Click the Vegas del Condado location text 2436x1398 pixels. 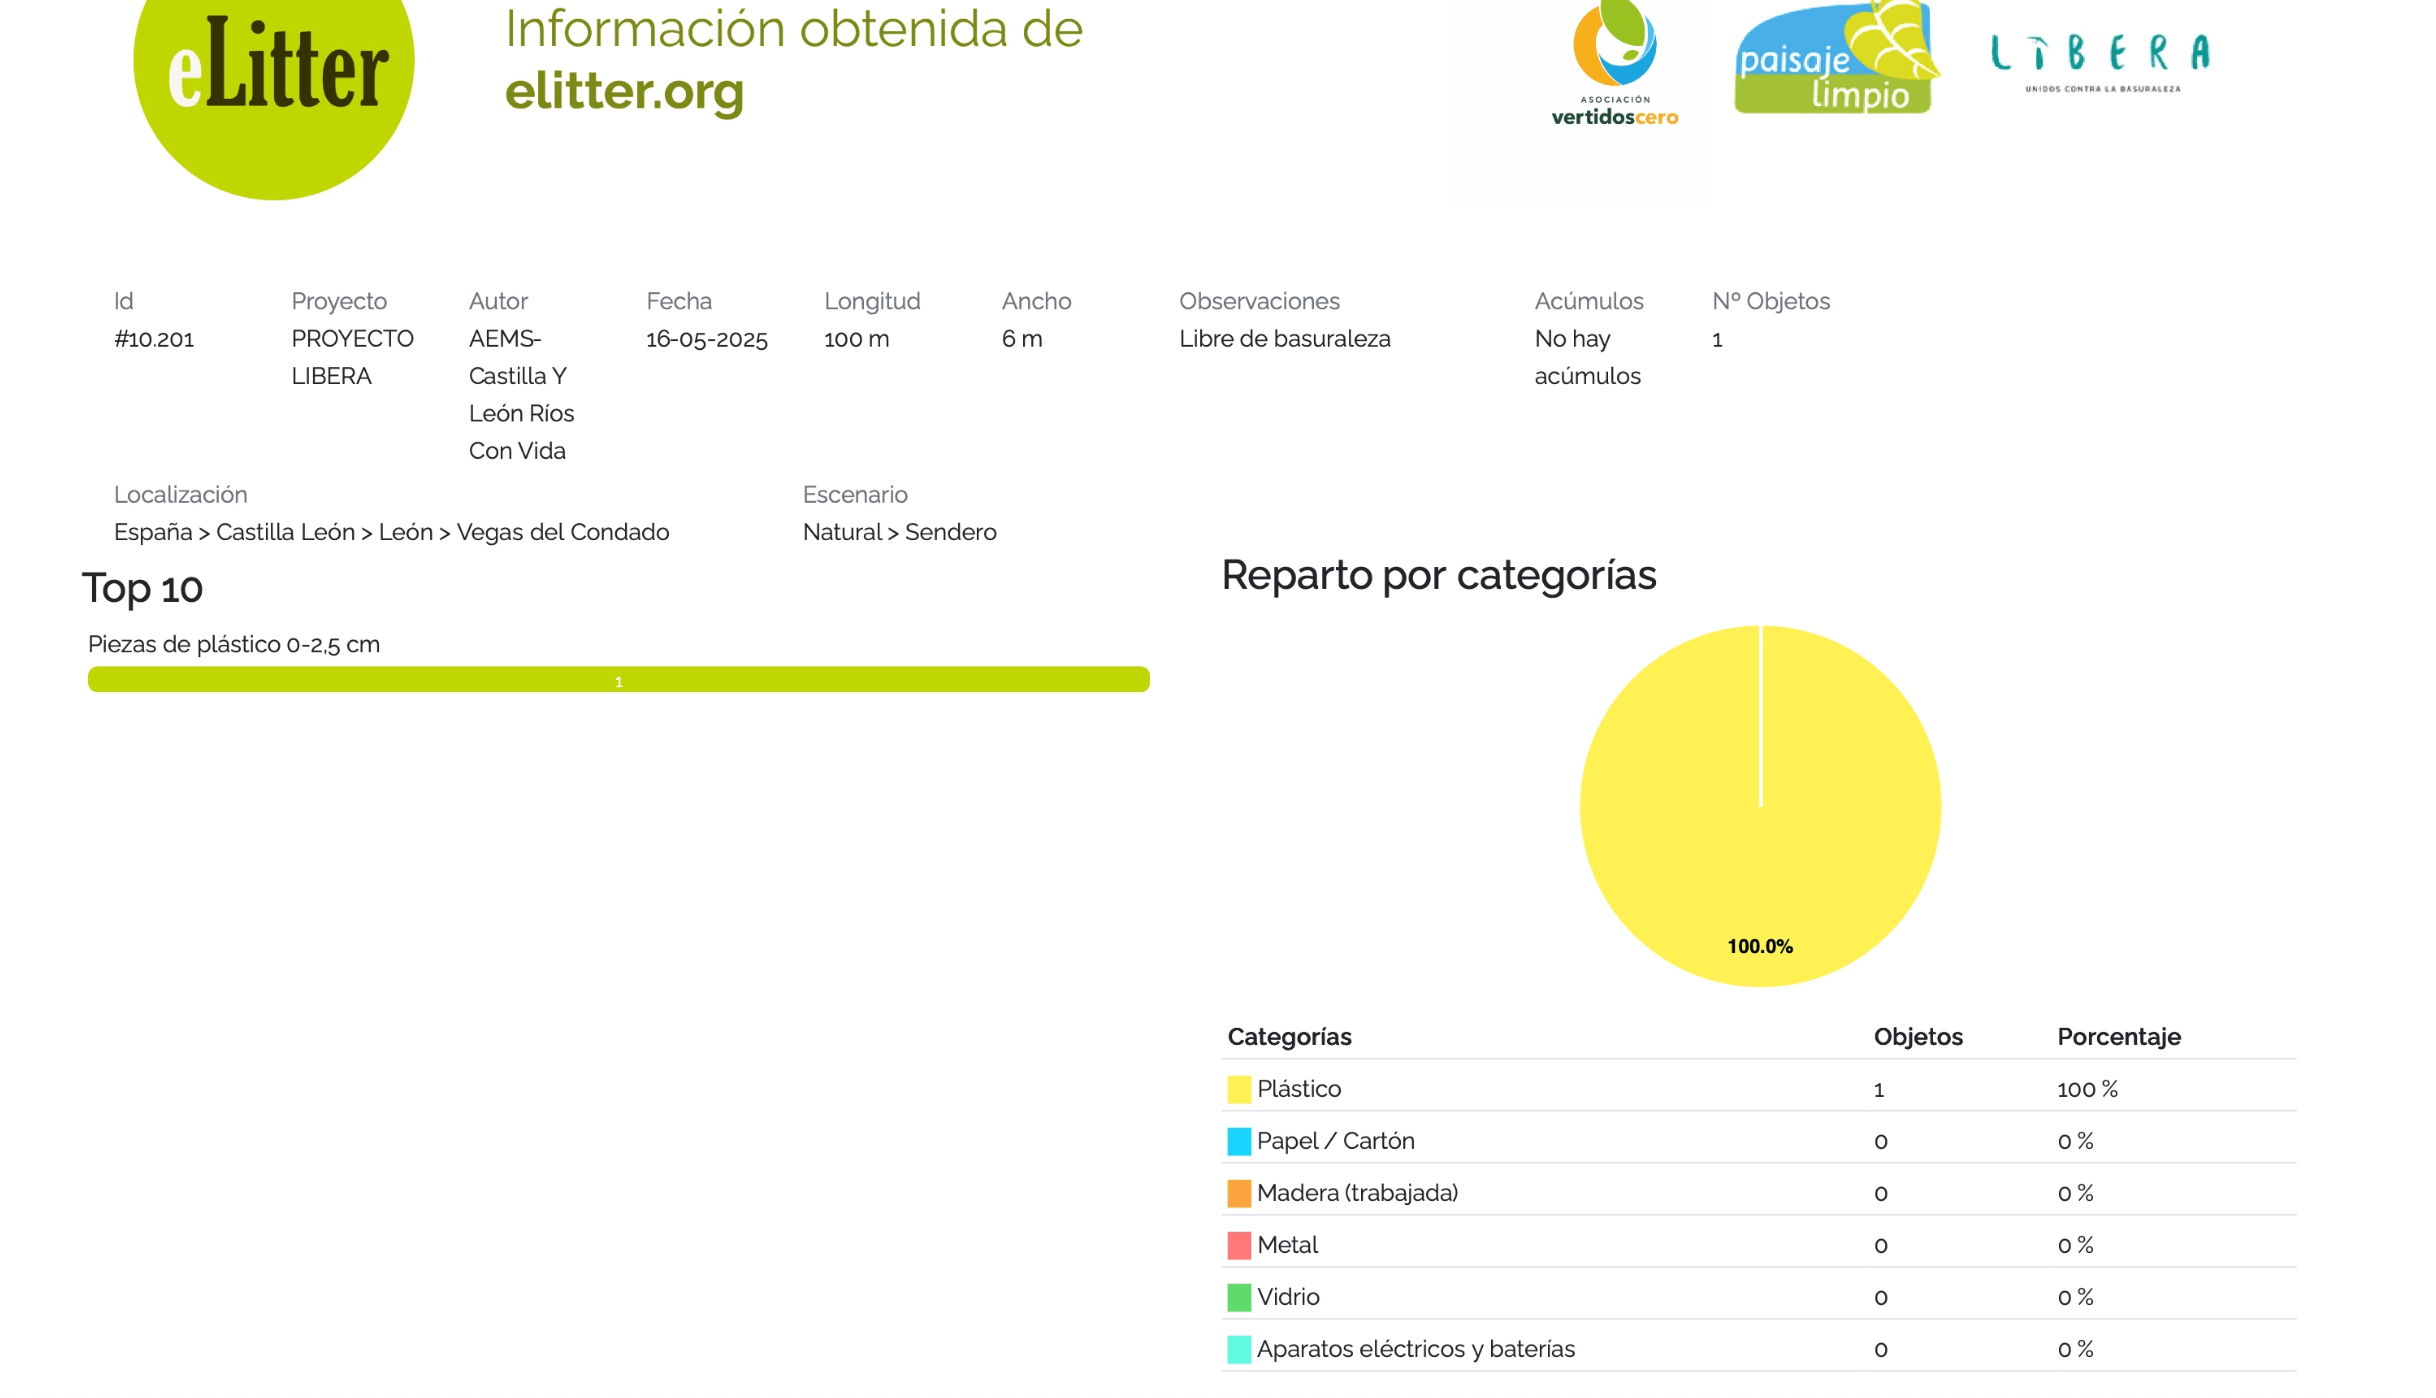coord(562,532)
